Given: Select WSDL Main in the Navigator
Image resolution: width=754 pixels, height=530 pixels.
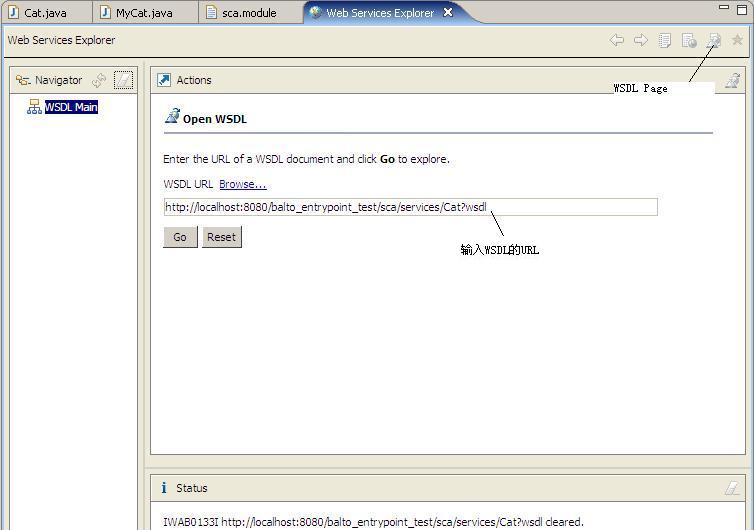Looking at the screenshot, I should [71, 107].
